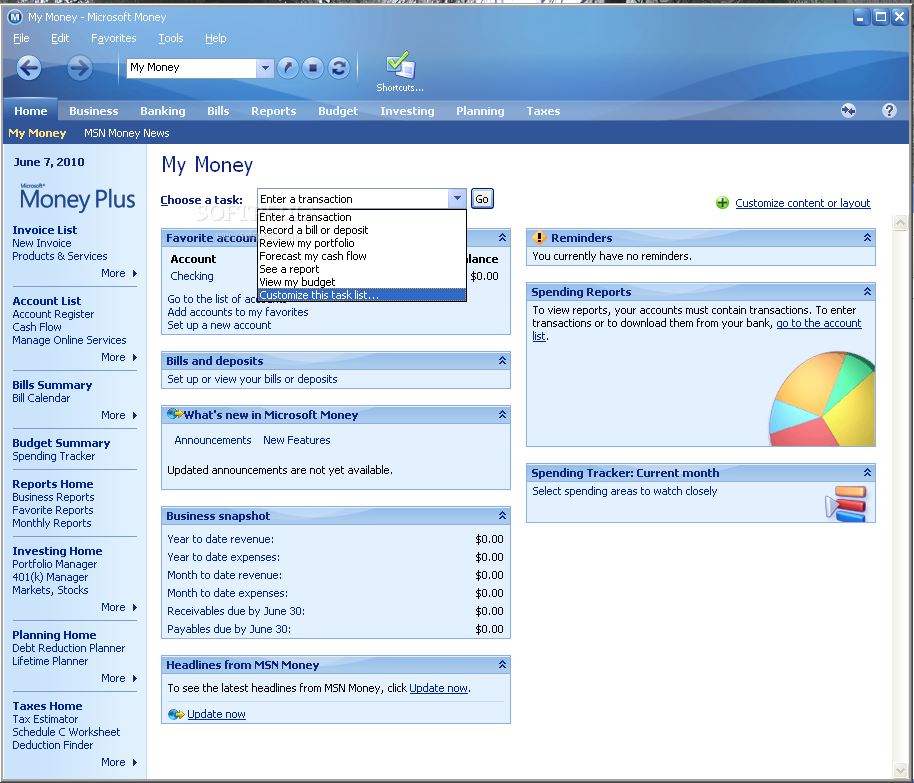Click the Refresh page button

tap(339, 68)
